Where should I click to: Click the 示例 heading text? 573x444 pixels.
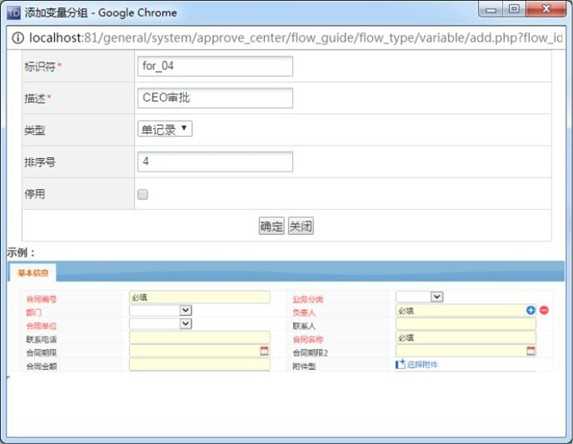pyautogui.click(x=21, y=253)
